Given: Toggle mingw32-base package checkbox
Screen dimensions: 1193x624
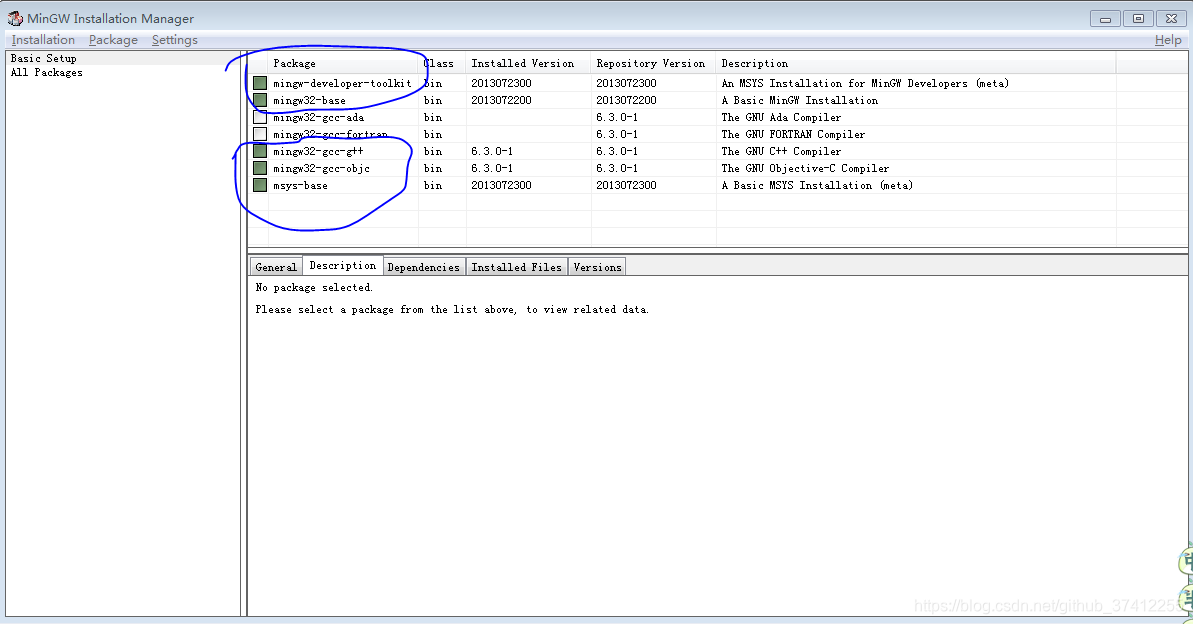Looking at the screenshot, I should point(260,100).
